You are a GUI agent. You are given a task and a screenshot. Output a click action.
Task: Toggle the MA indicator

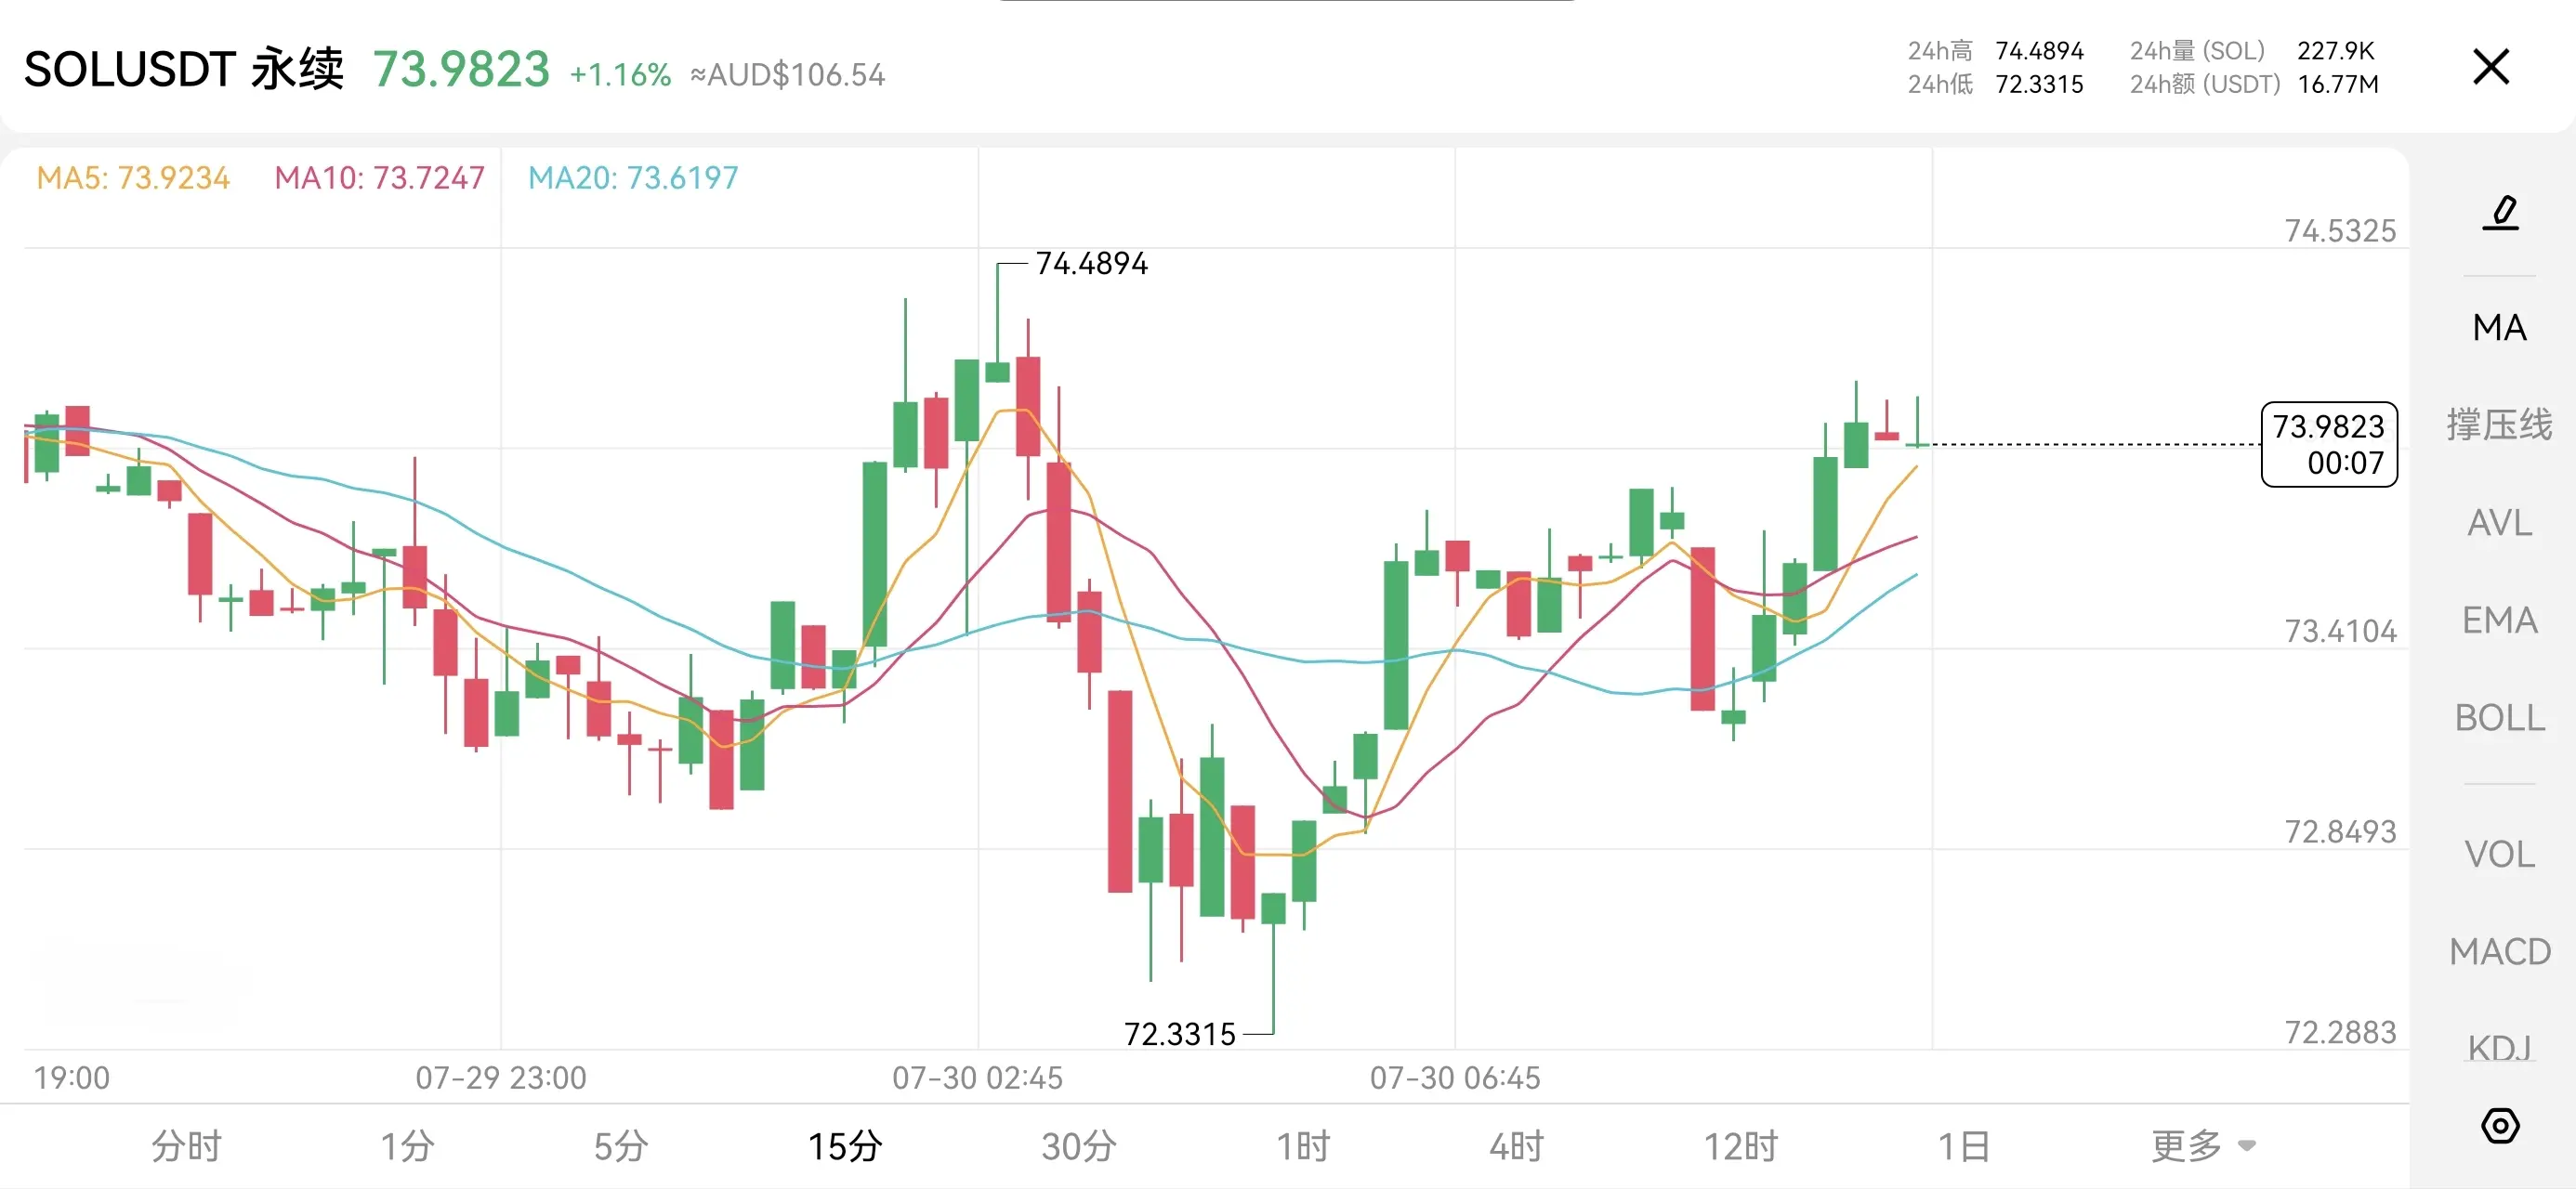[x=2499, y=327]
